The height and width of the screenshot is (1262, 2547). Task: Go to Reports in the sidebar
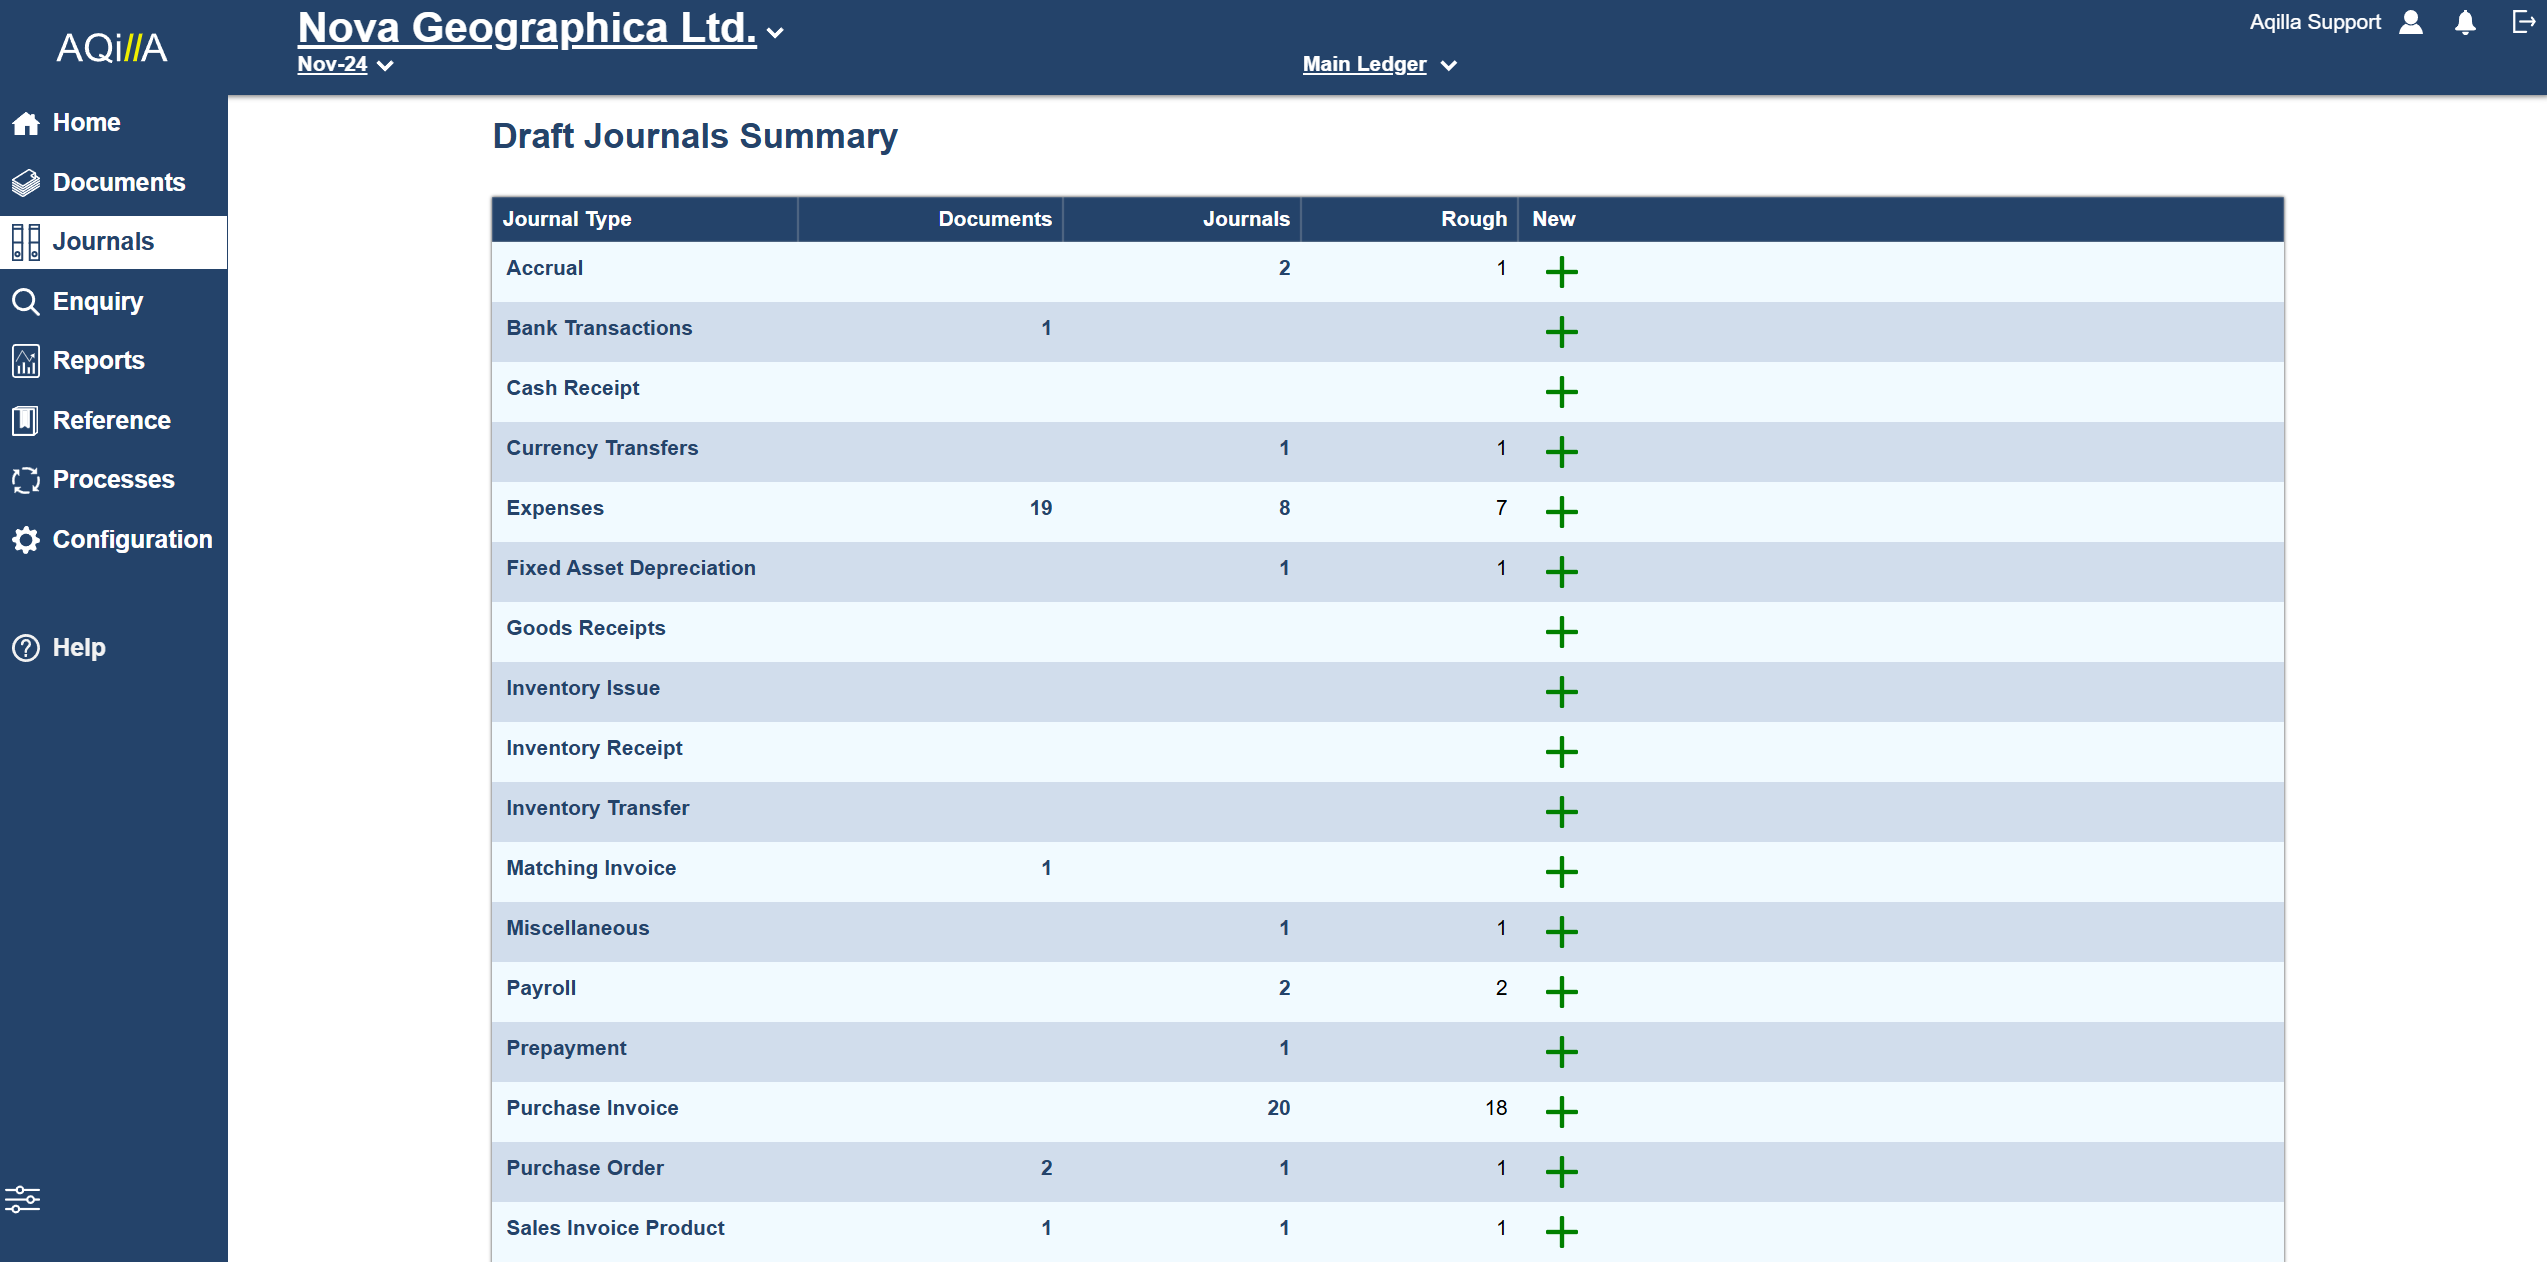click(x=98, y=360)
